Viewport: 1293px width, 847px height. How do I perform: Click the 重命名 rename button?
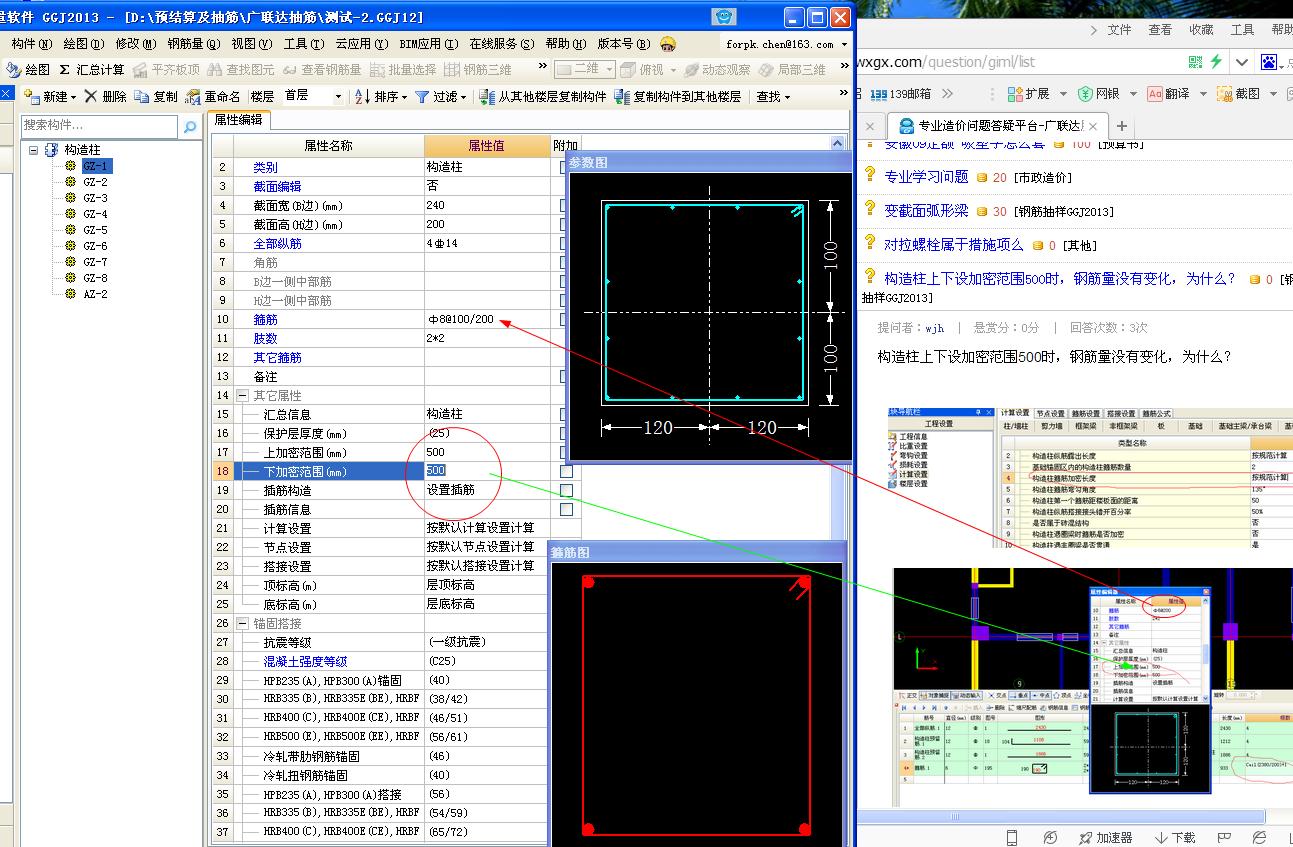(212, 97)
